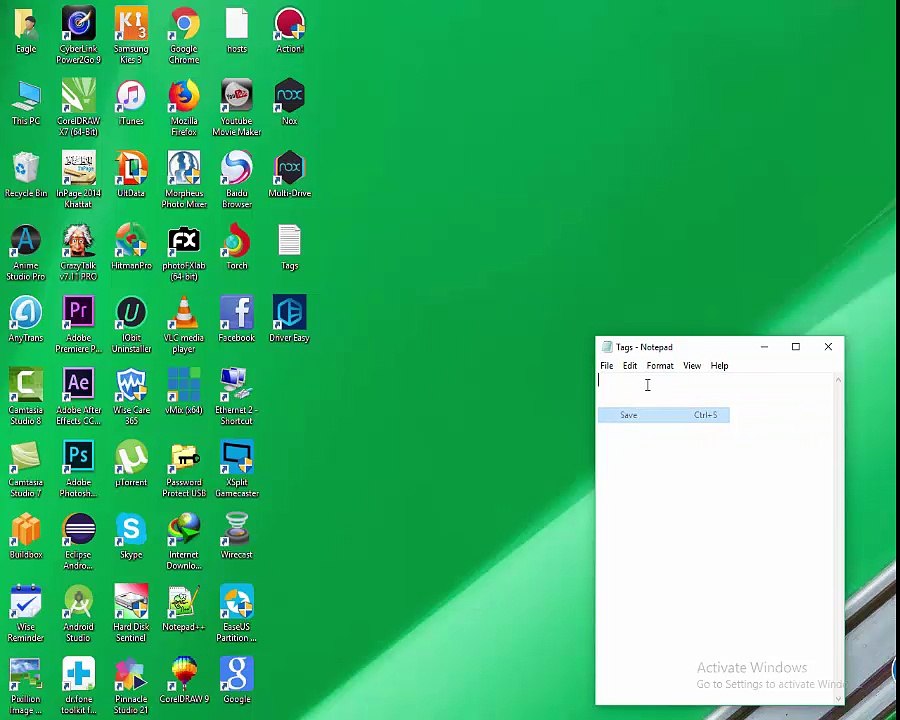Select the Driver Easy icon
Viewport: 900px width, 720px height.
tap(289, 313)
